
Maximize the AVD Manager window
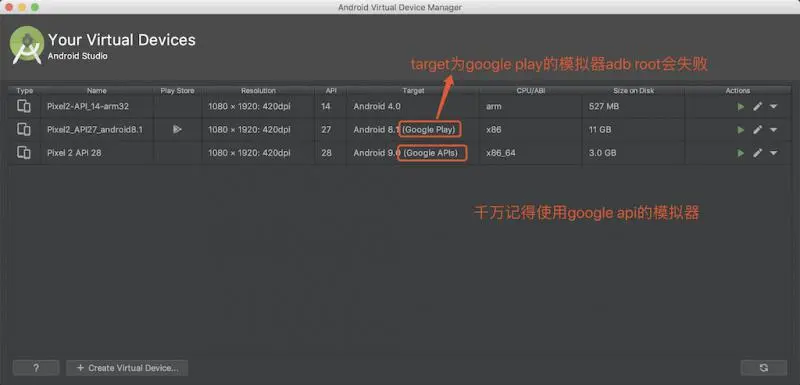(x=35, y=7)
